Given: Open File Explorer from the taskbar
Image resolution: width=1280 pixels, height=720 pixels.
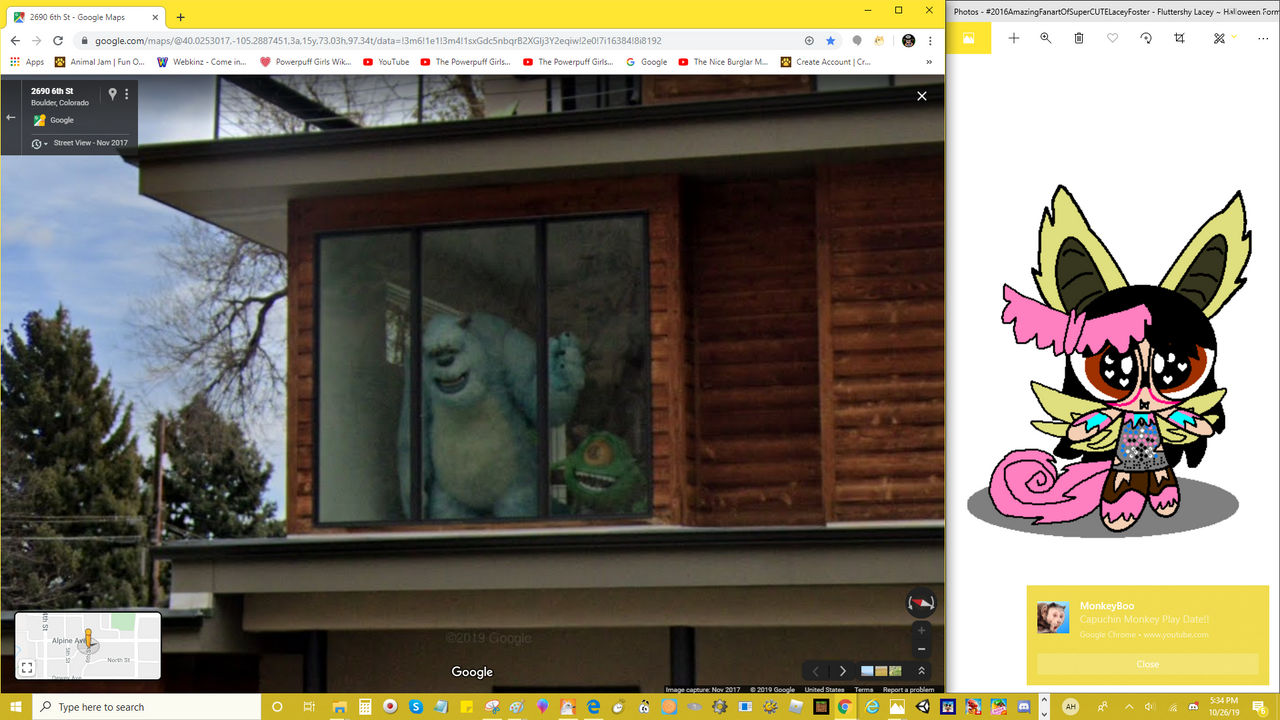Looking at the screenshot, I should pos(341,707).
